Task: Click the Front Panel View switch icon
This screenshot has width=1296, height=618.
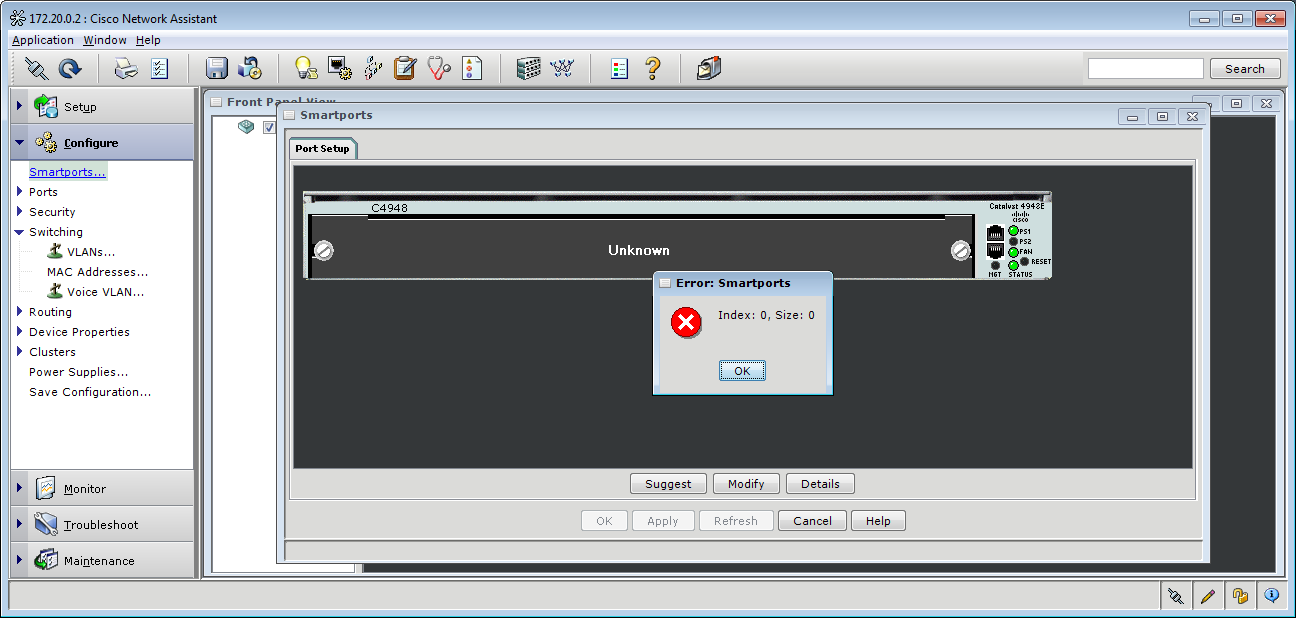Action: pos(529,68)
